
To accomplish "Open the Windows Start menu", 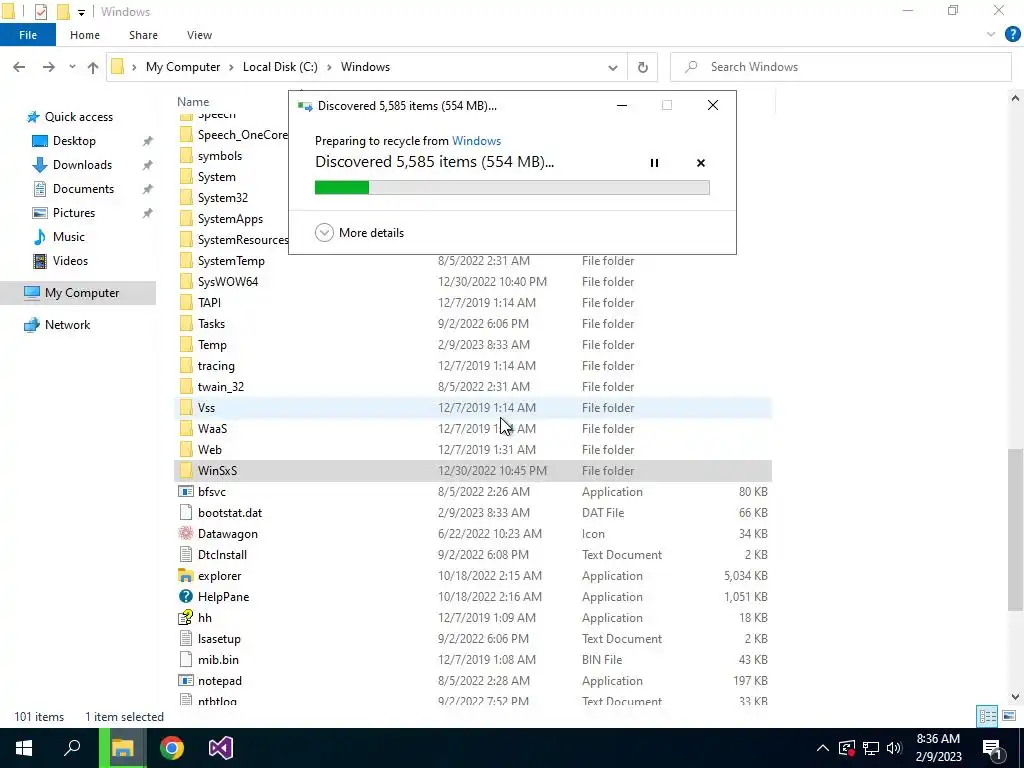I will (24, 748).
